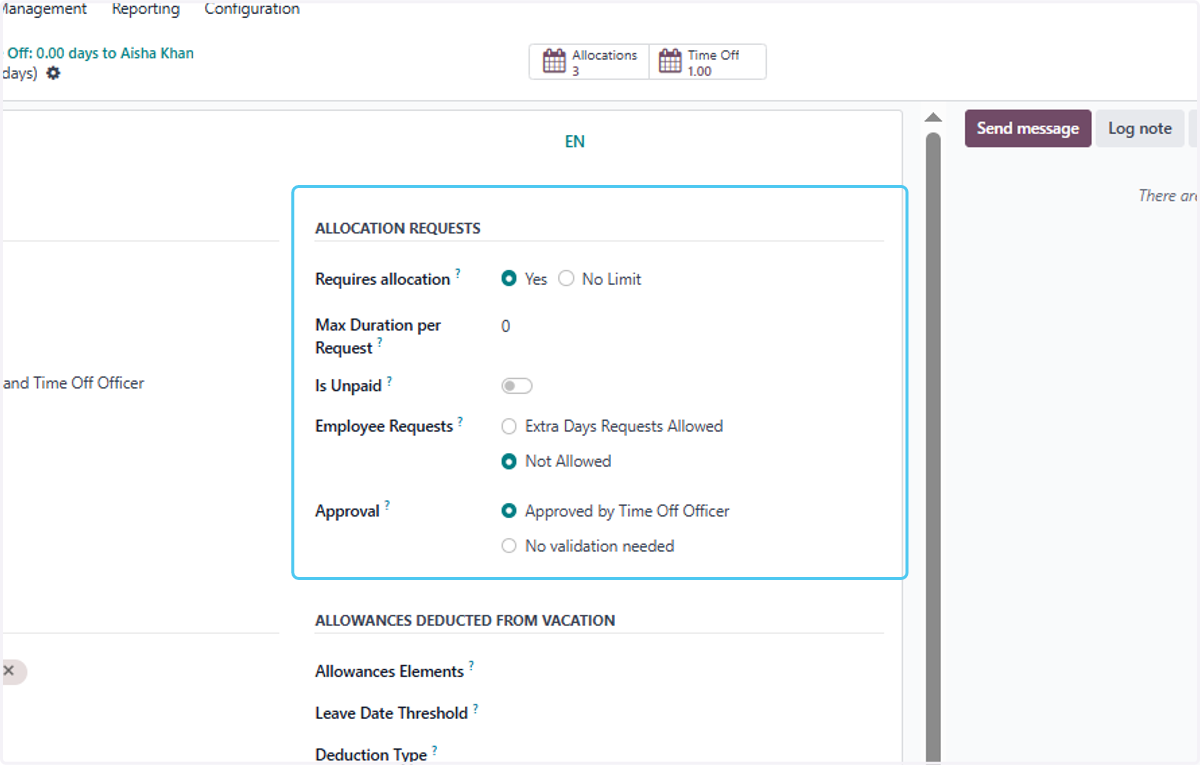The width and height of the screenshot is (1200, 765).
Task: Show help tooltip for Allowances Elements
Action: 471,666
